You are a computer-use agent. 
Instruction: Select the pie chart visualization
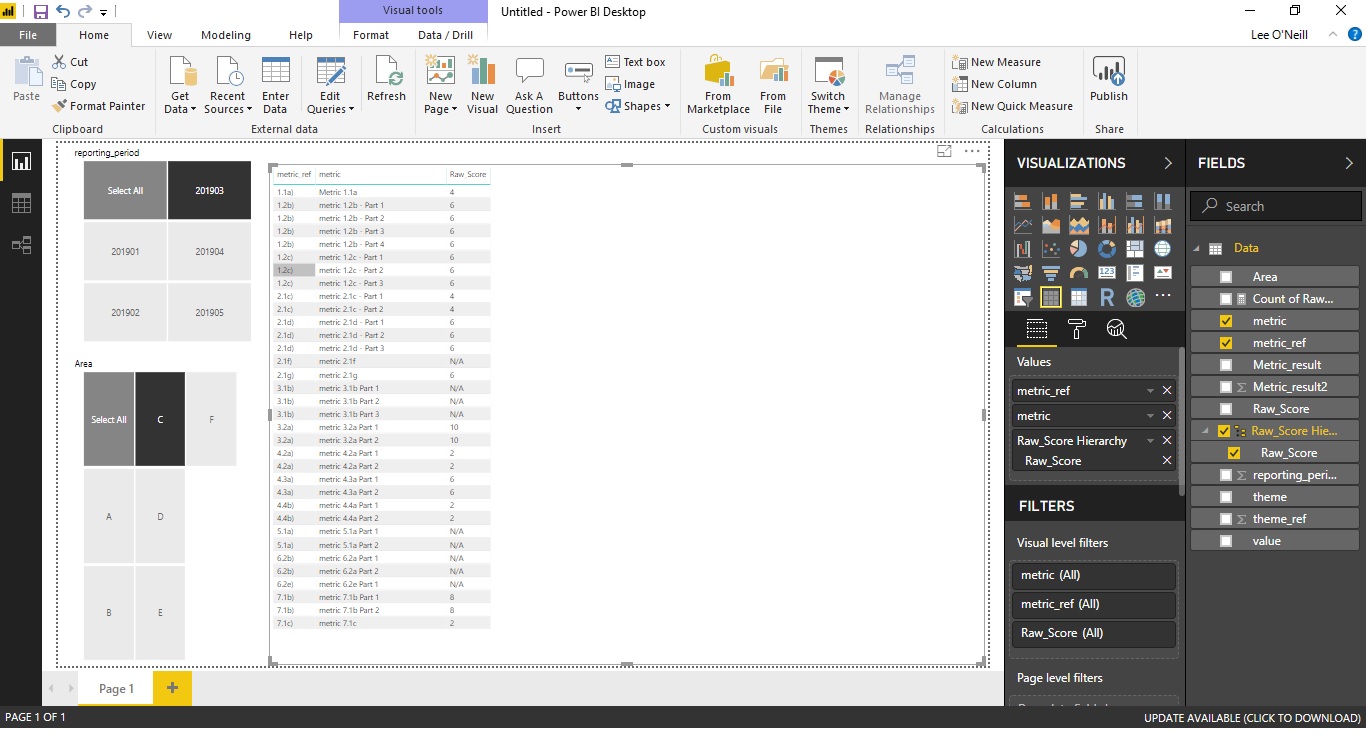(1078, 249)
